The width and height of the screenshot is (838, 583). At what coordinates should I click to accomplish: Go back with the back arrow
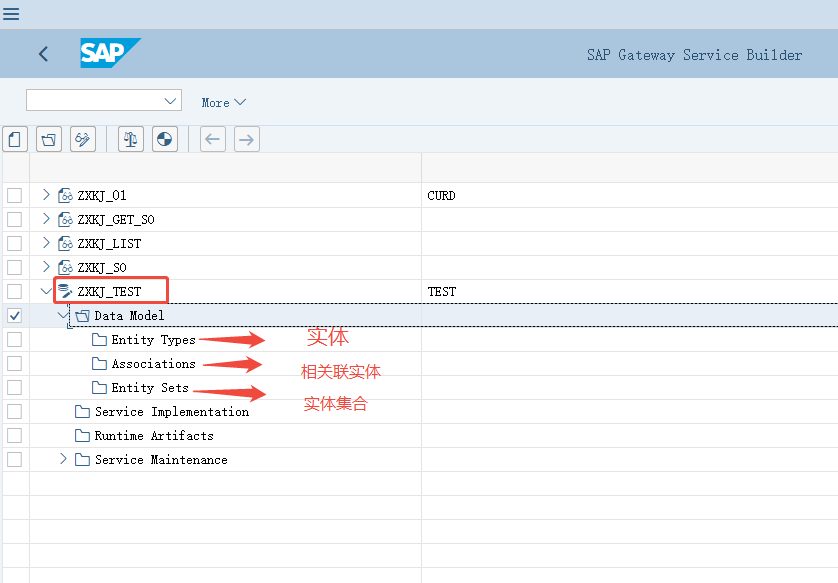click(44, 53)
